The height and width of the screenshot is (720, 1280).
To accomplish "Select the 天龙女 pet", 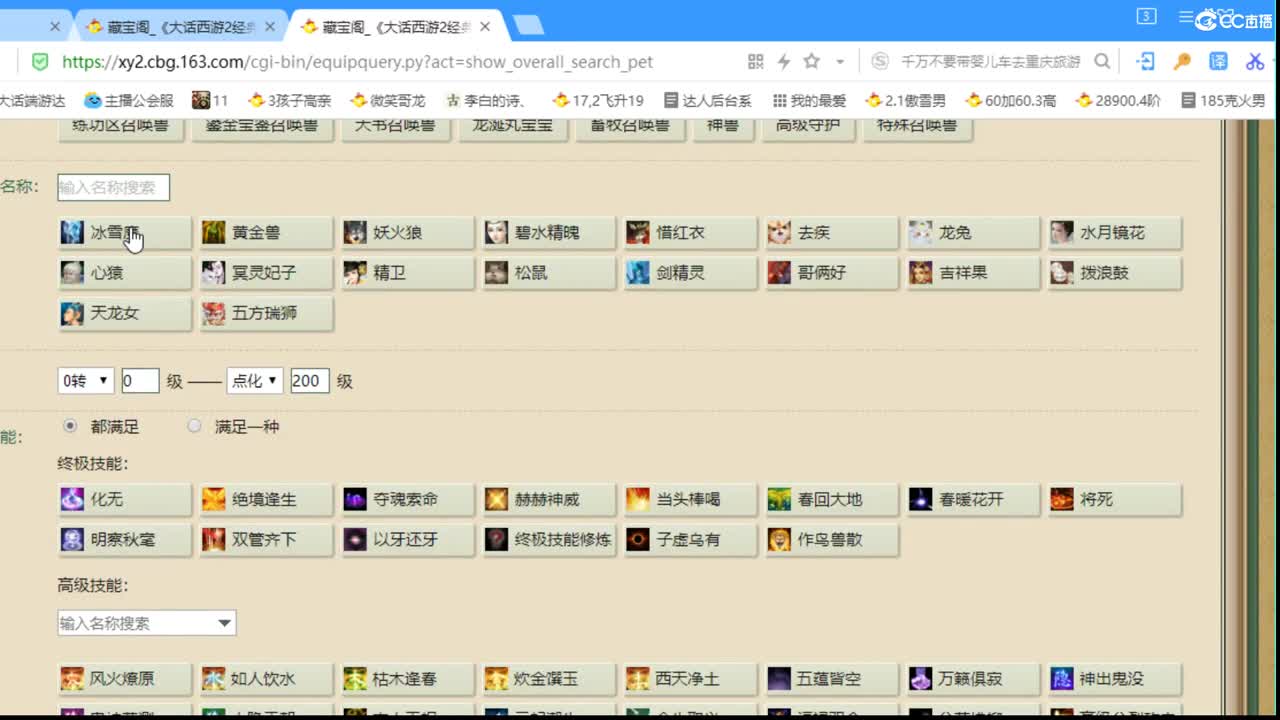I will click(x=124, y=314).
